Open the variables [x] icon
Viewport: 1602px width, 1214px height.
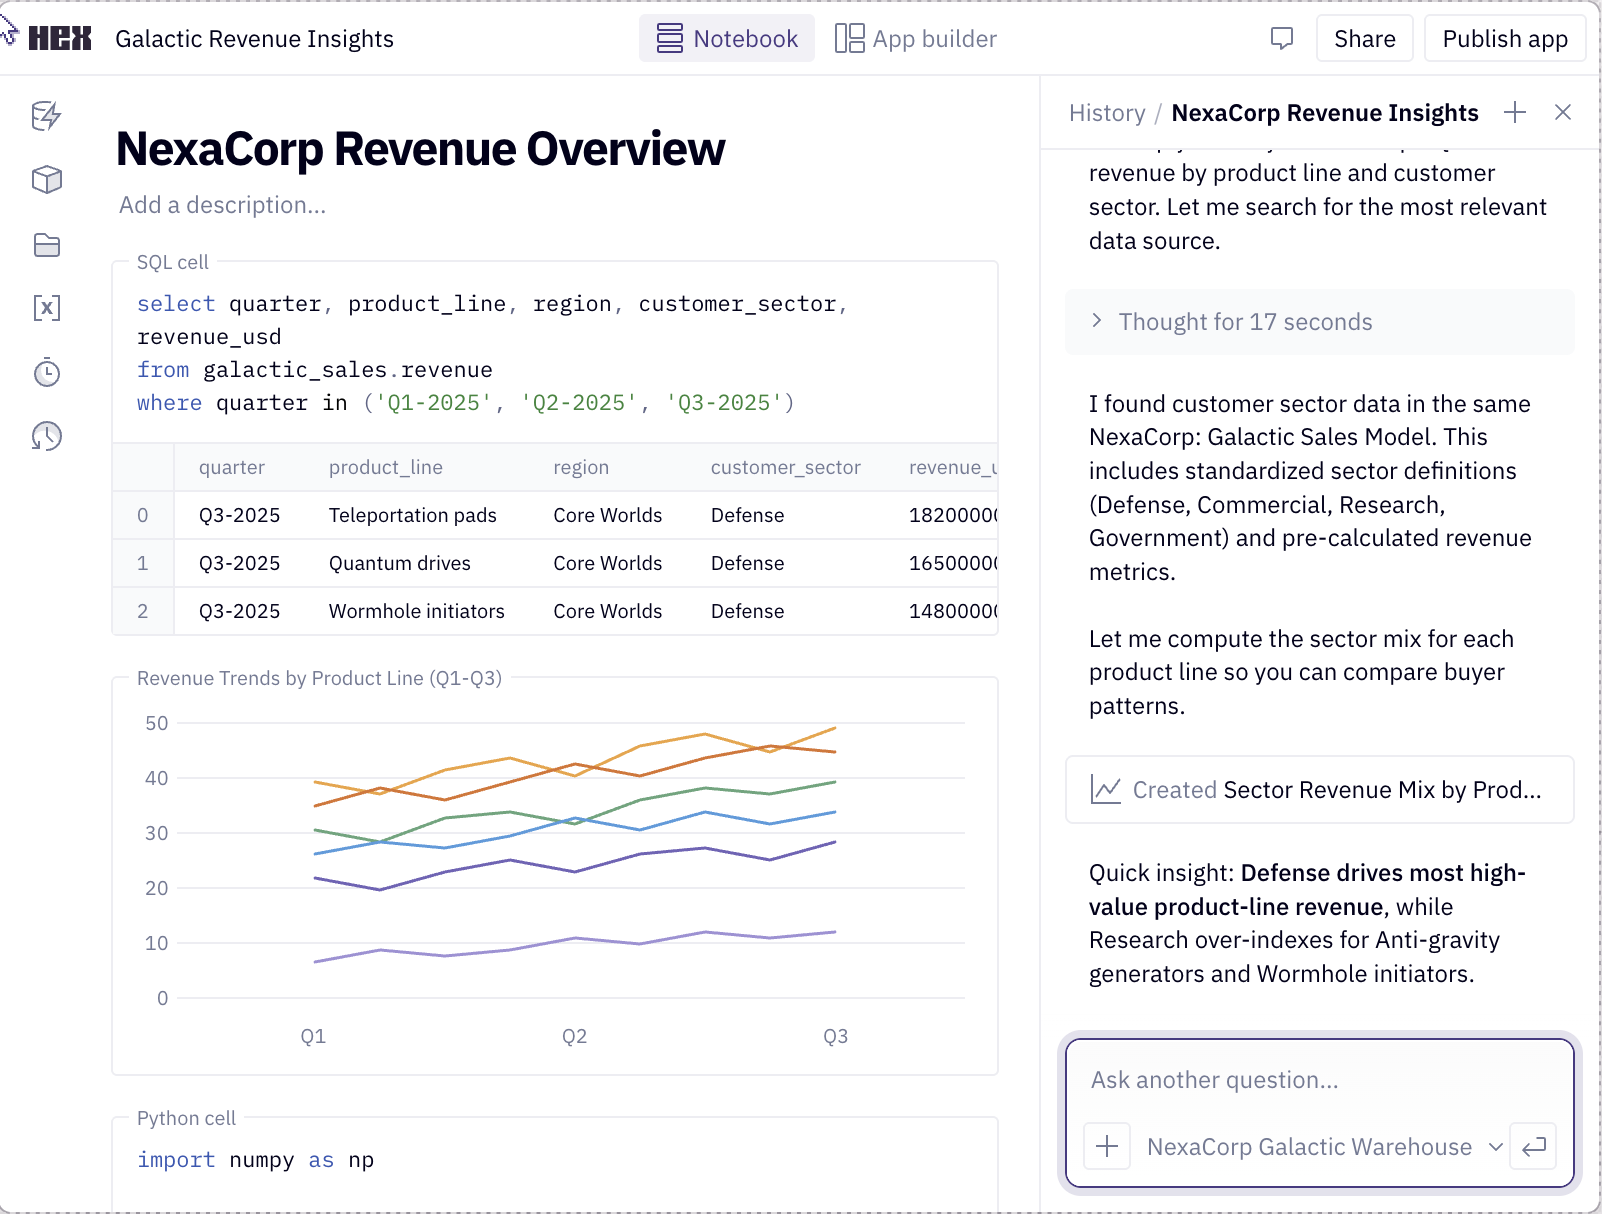click(47, 308)
